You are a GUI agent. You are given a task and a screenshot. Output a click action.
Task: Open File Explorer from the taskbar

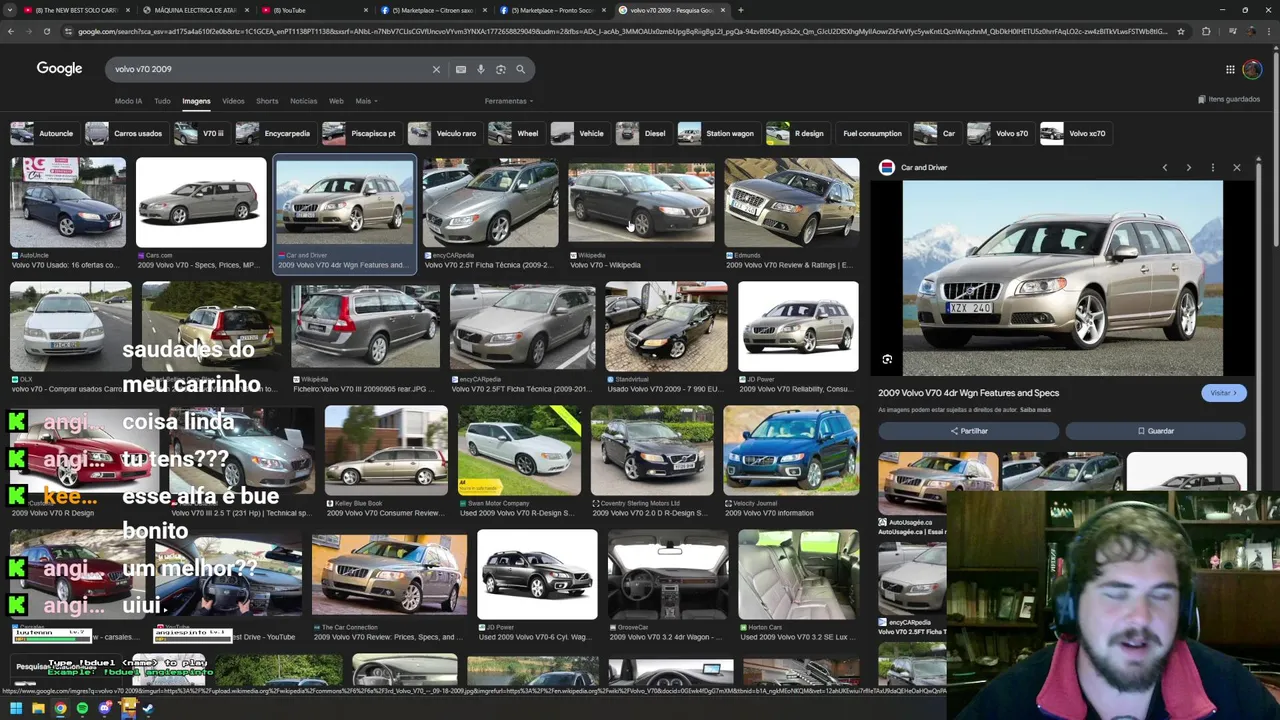coord(38,709)
